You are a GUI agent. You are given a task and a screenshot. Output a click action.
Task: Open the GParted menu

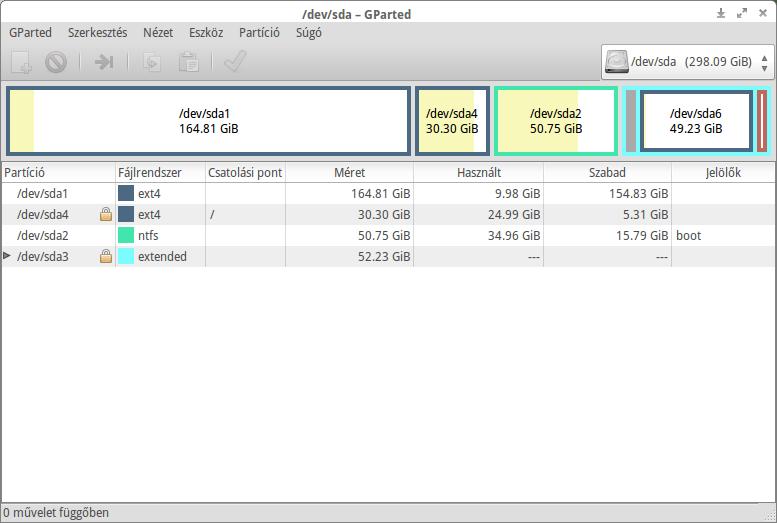coord(30,33)
